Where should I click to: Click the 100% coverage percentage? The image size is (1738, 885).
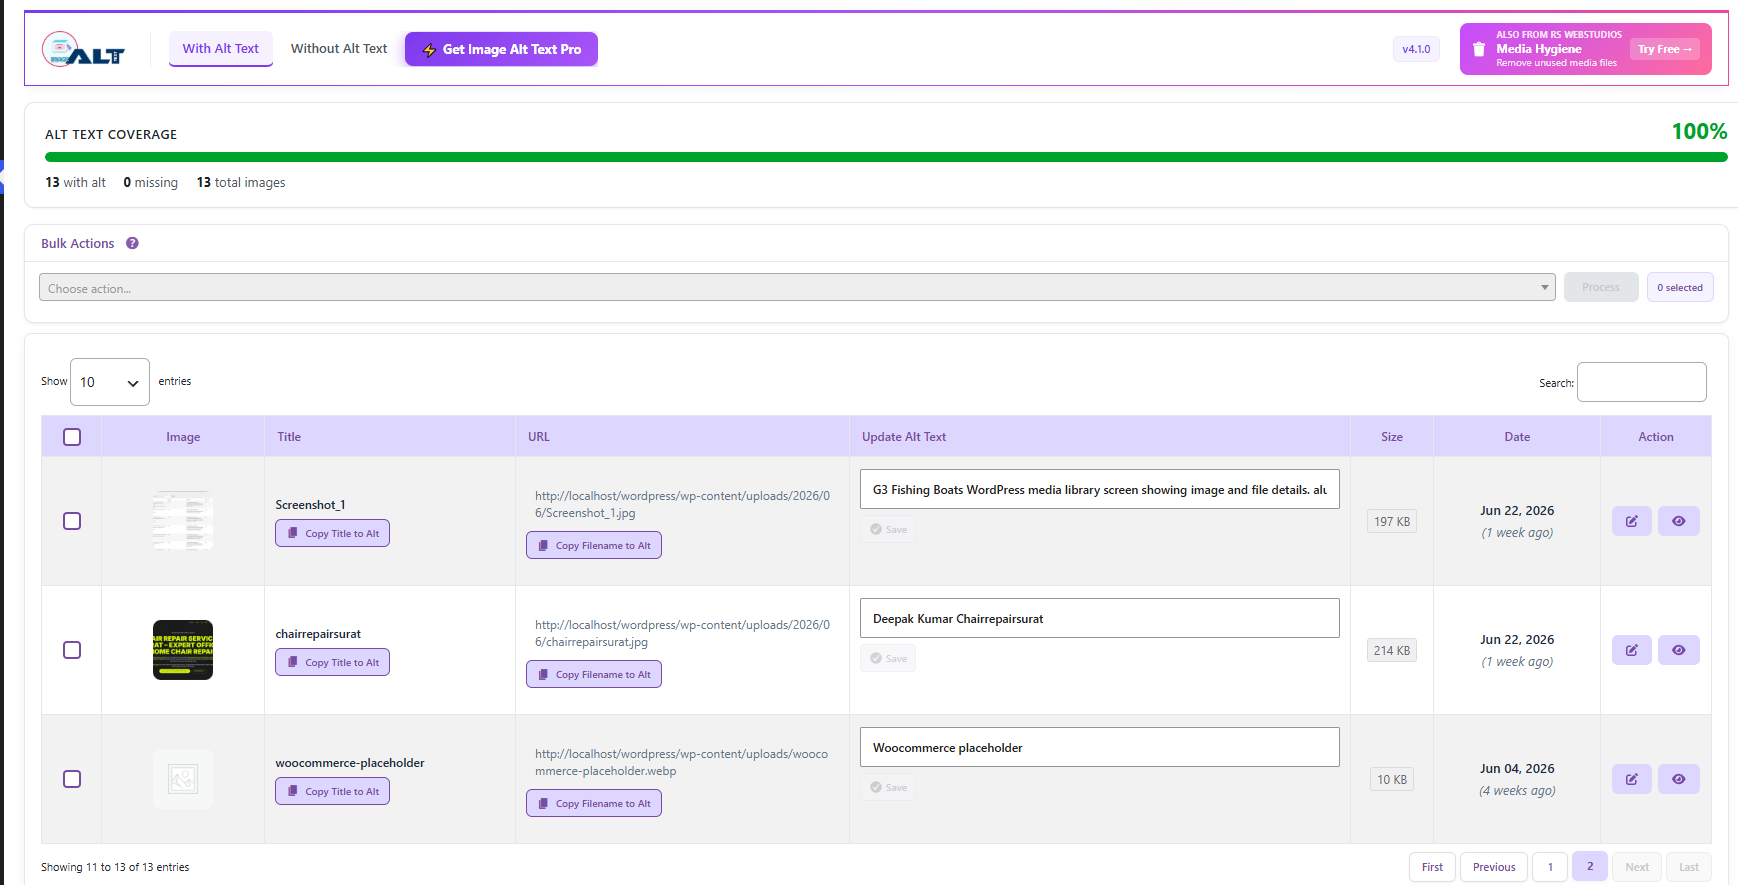point(1699,131)
